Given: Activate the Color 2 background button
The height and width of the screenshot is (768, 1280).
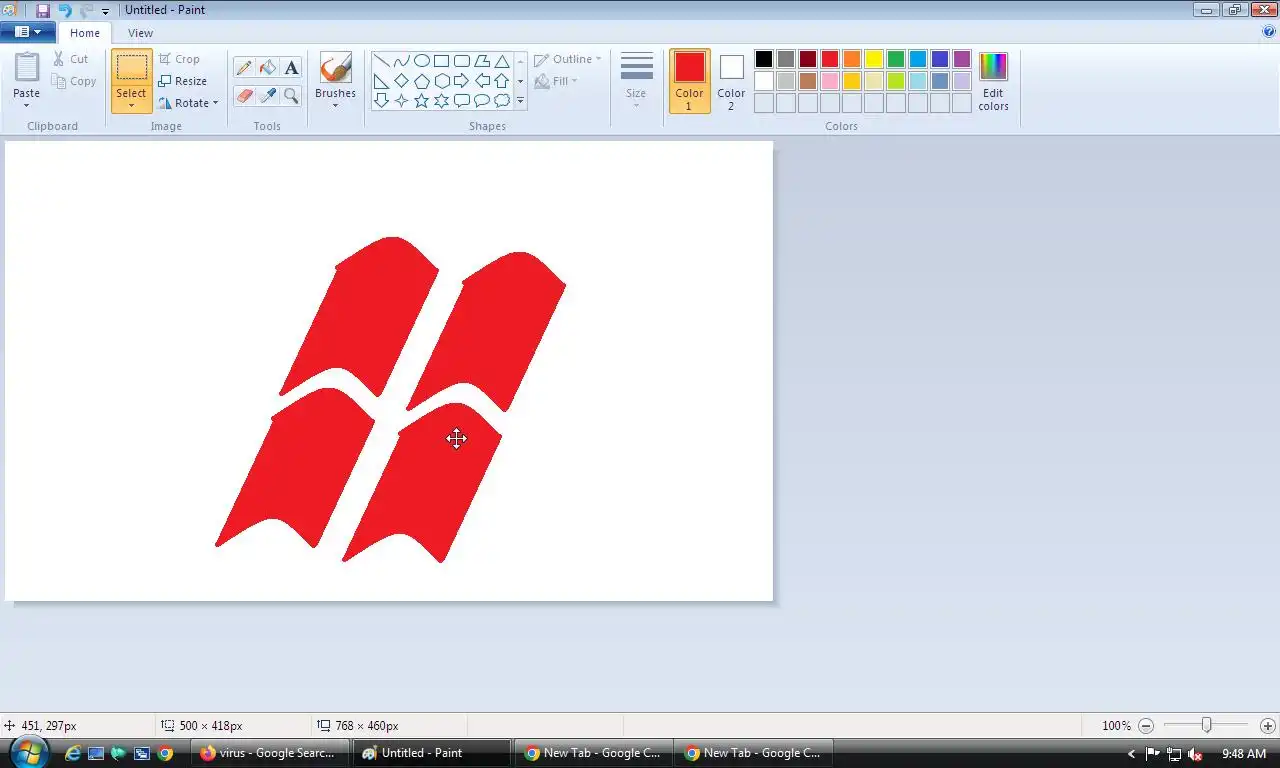Looking at the screenshot, I should (731, 81).
